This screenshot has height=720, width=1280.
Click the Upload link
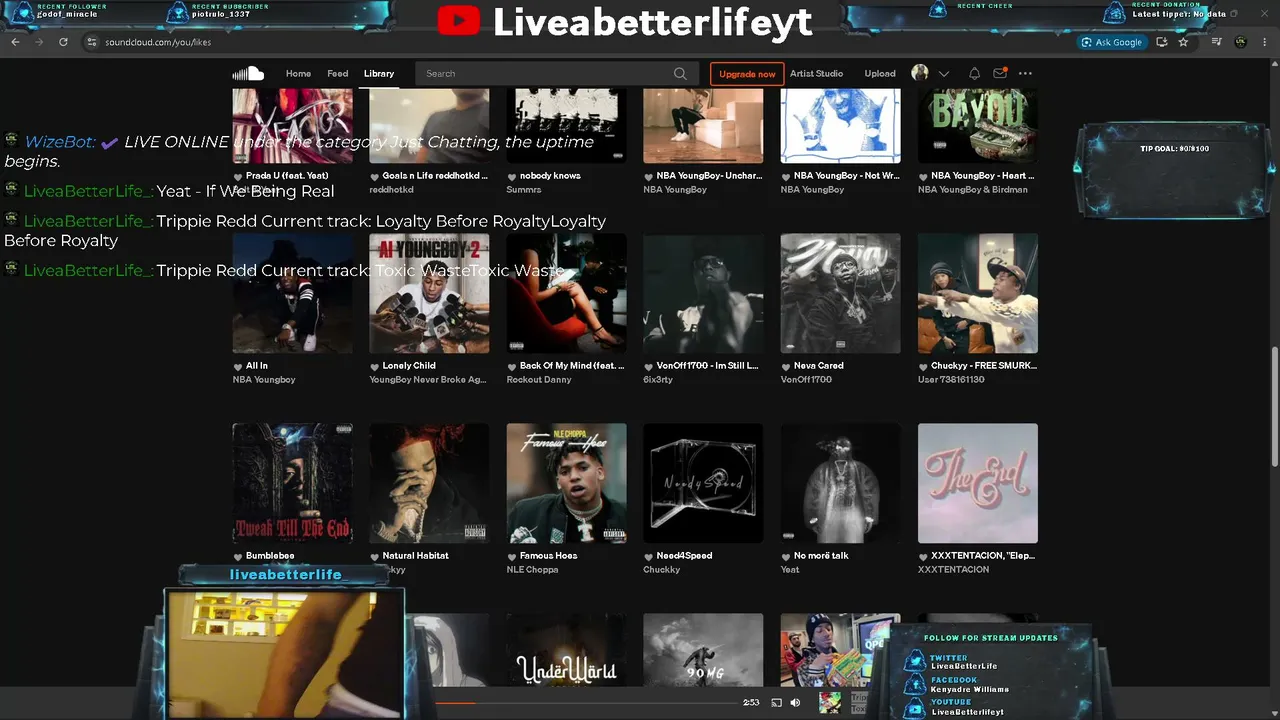point(880,73)
